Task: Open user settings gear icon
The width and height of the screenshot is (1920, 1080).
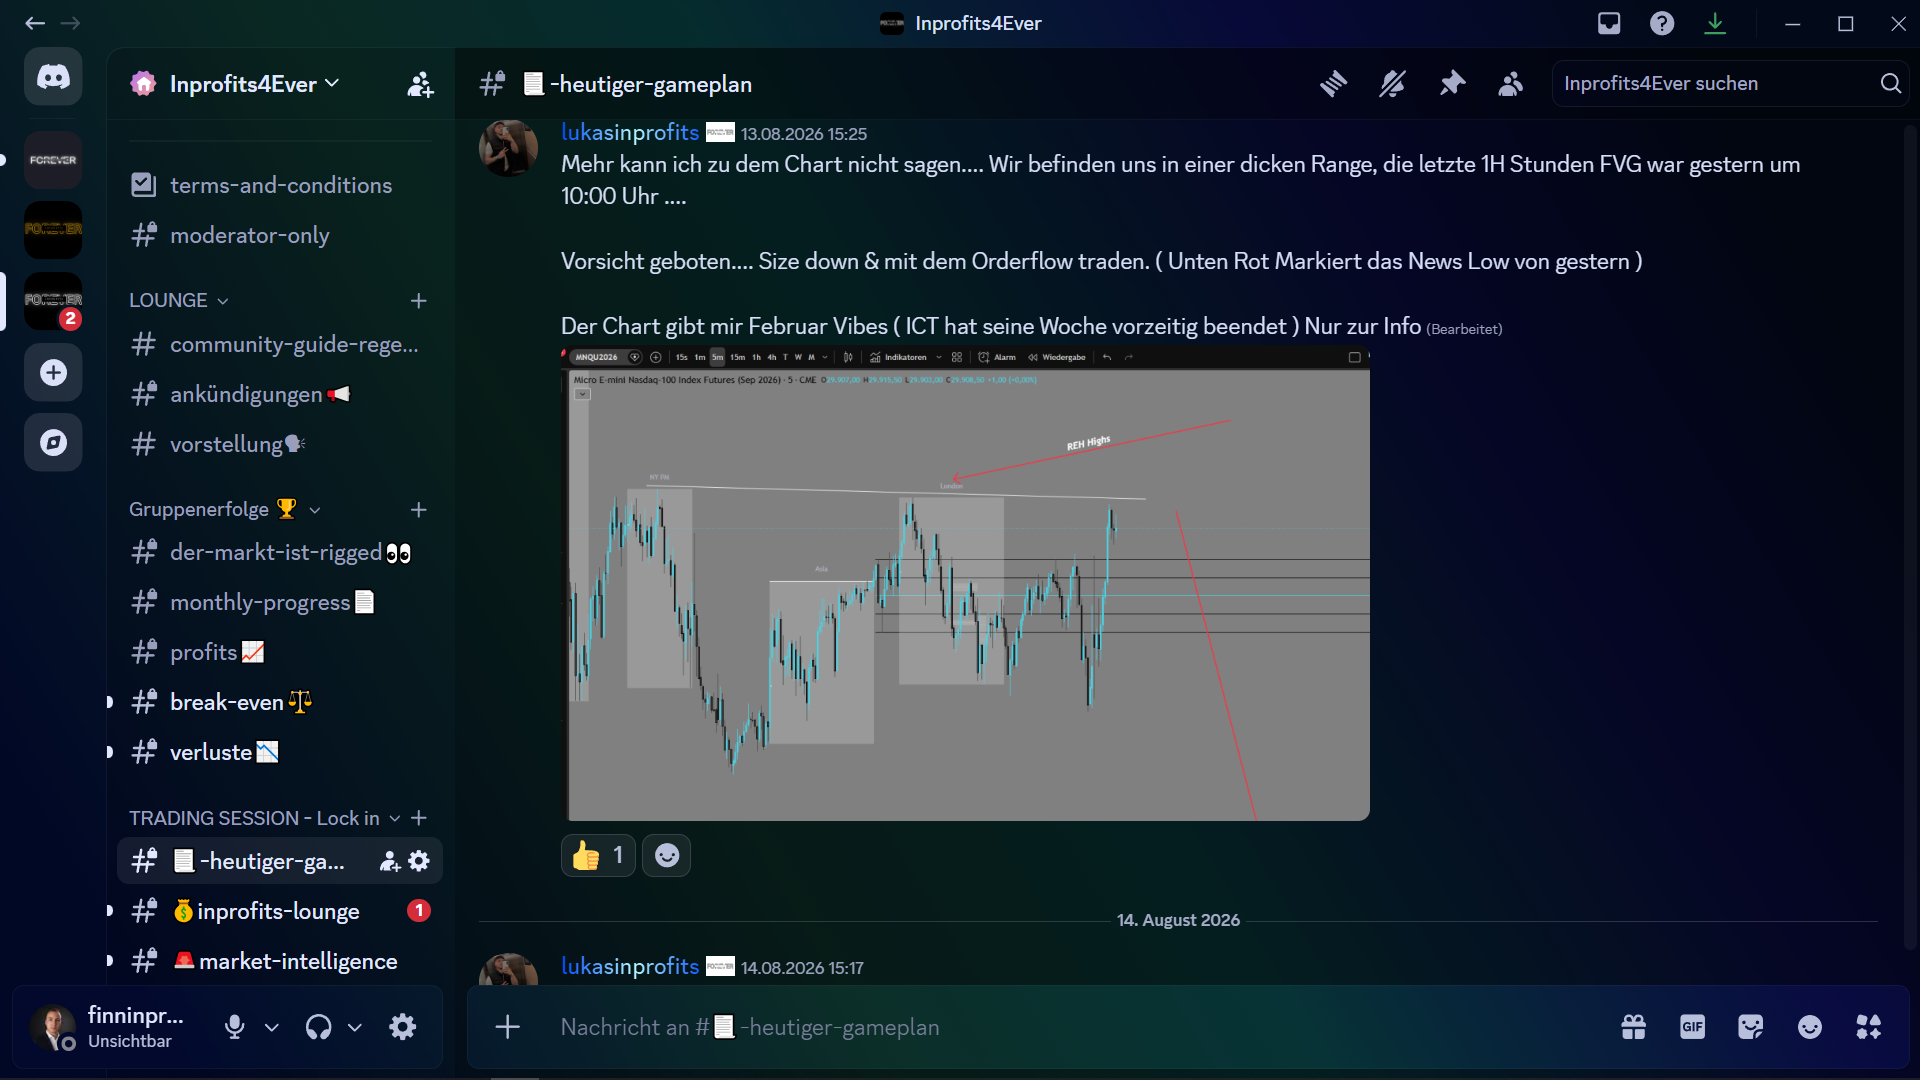Action: click(402, 1027)
